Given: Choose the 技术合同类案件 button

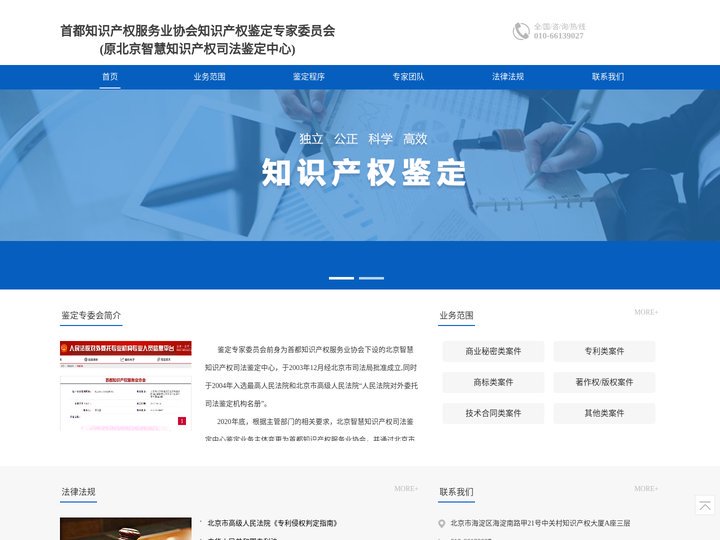Looking at the screenshot, I should tap(493, 413).
